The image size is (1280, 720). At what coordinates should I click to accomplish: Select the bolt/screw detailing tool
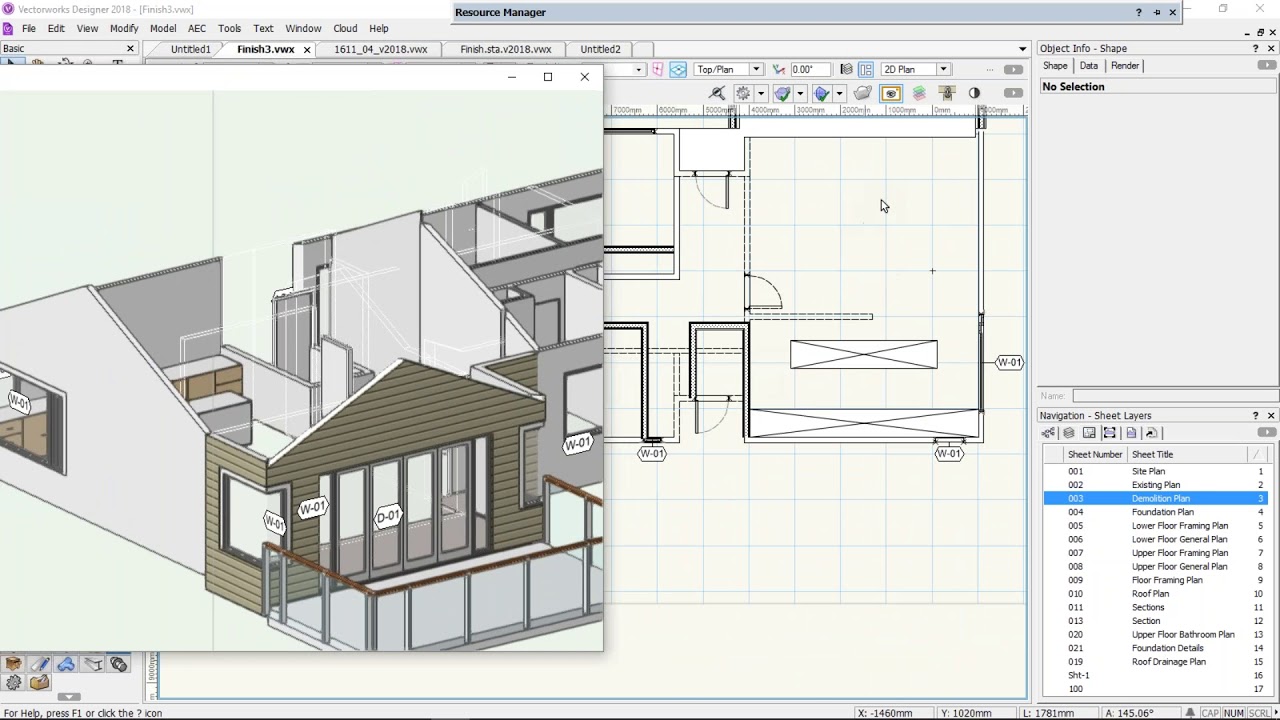pyautogui.click(x=118, y=664)
